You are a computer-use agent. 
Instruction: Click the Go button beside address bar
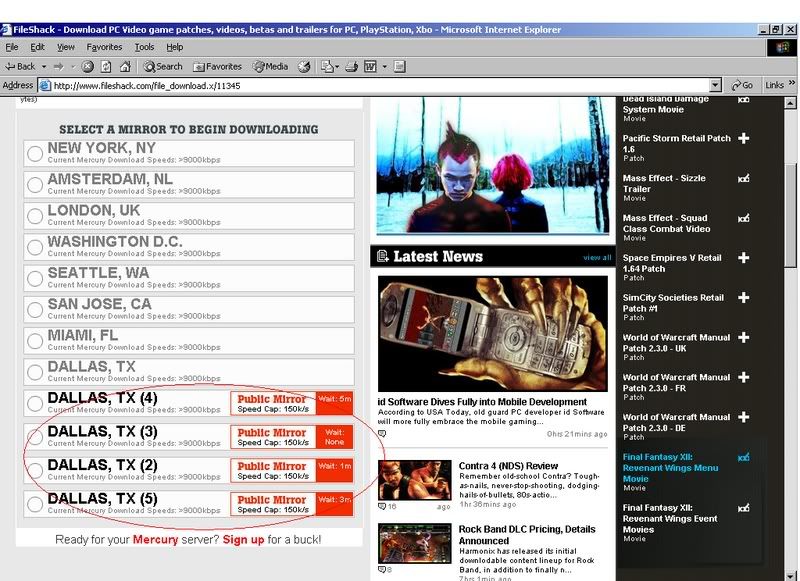(741, 85)
